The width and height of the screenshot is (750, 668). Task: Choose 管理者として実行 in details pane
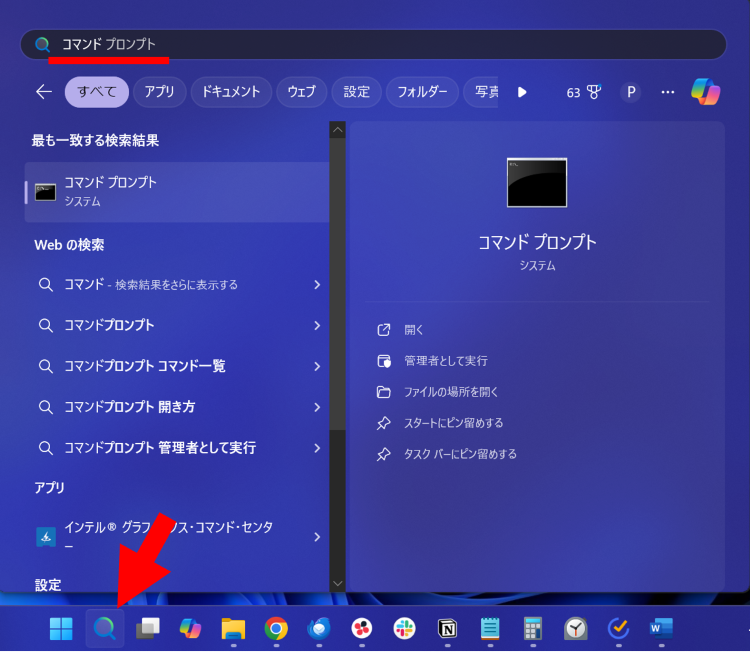coord(432,361)
